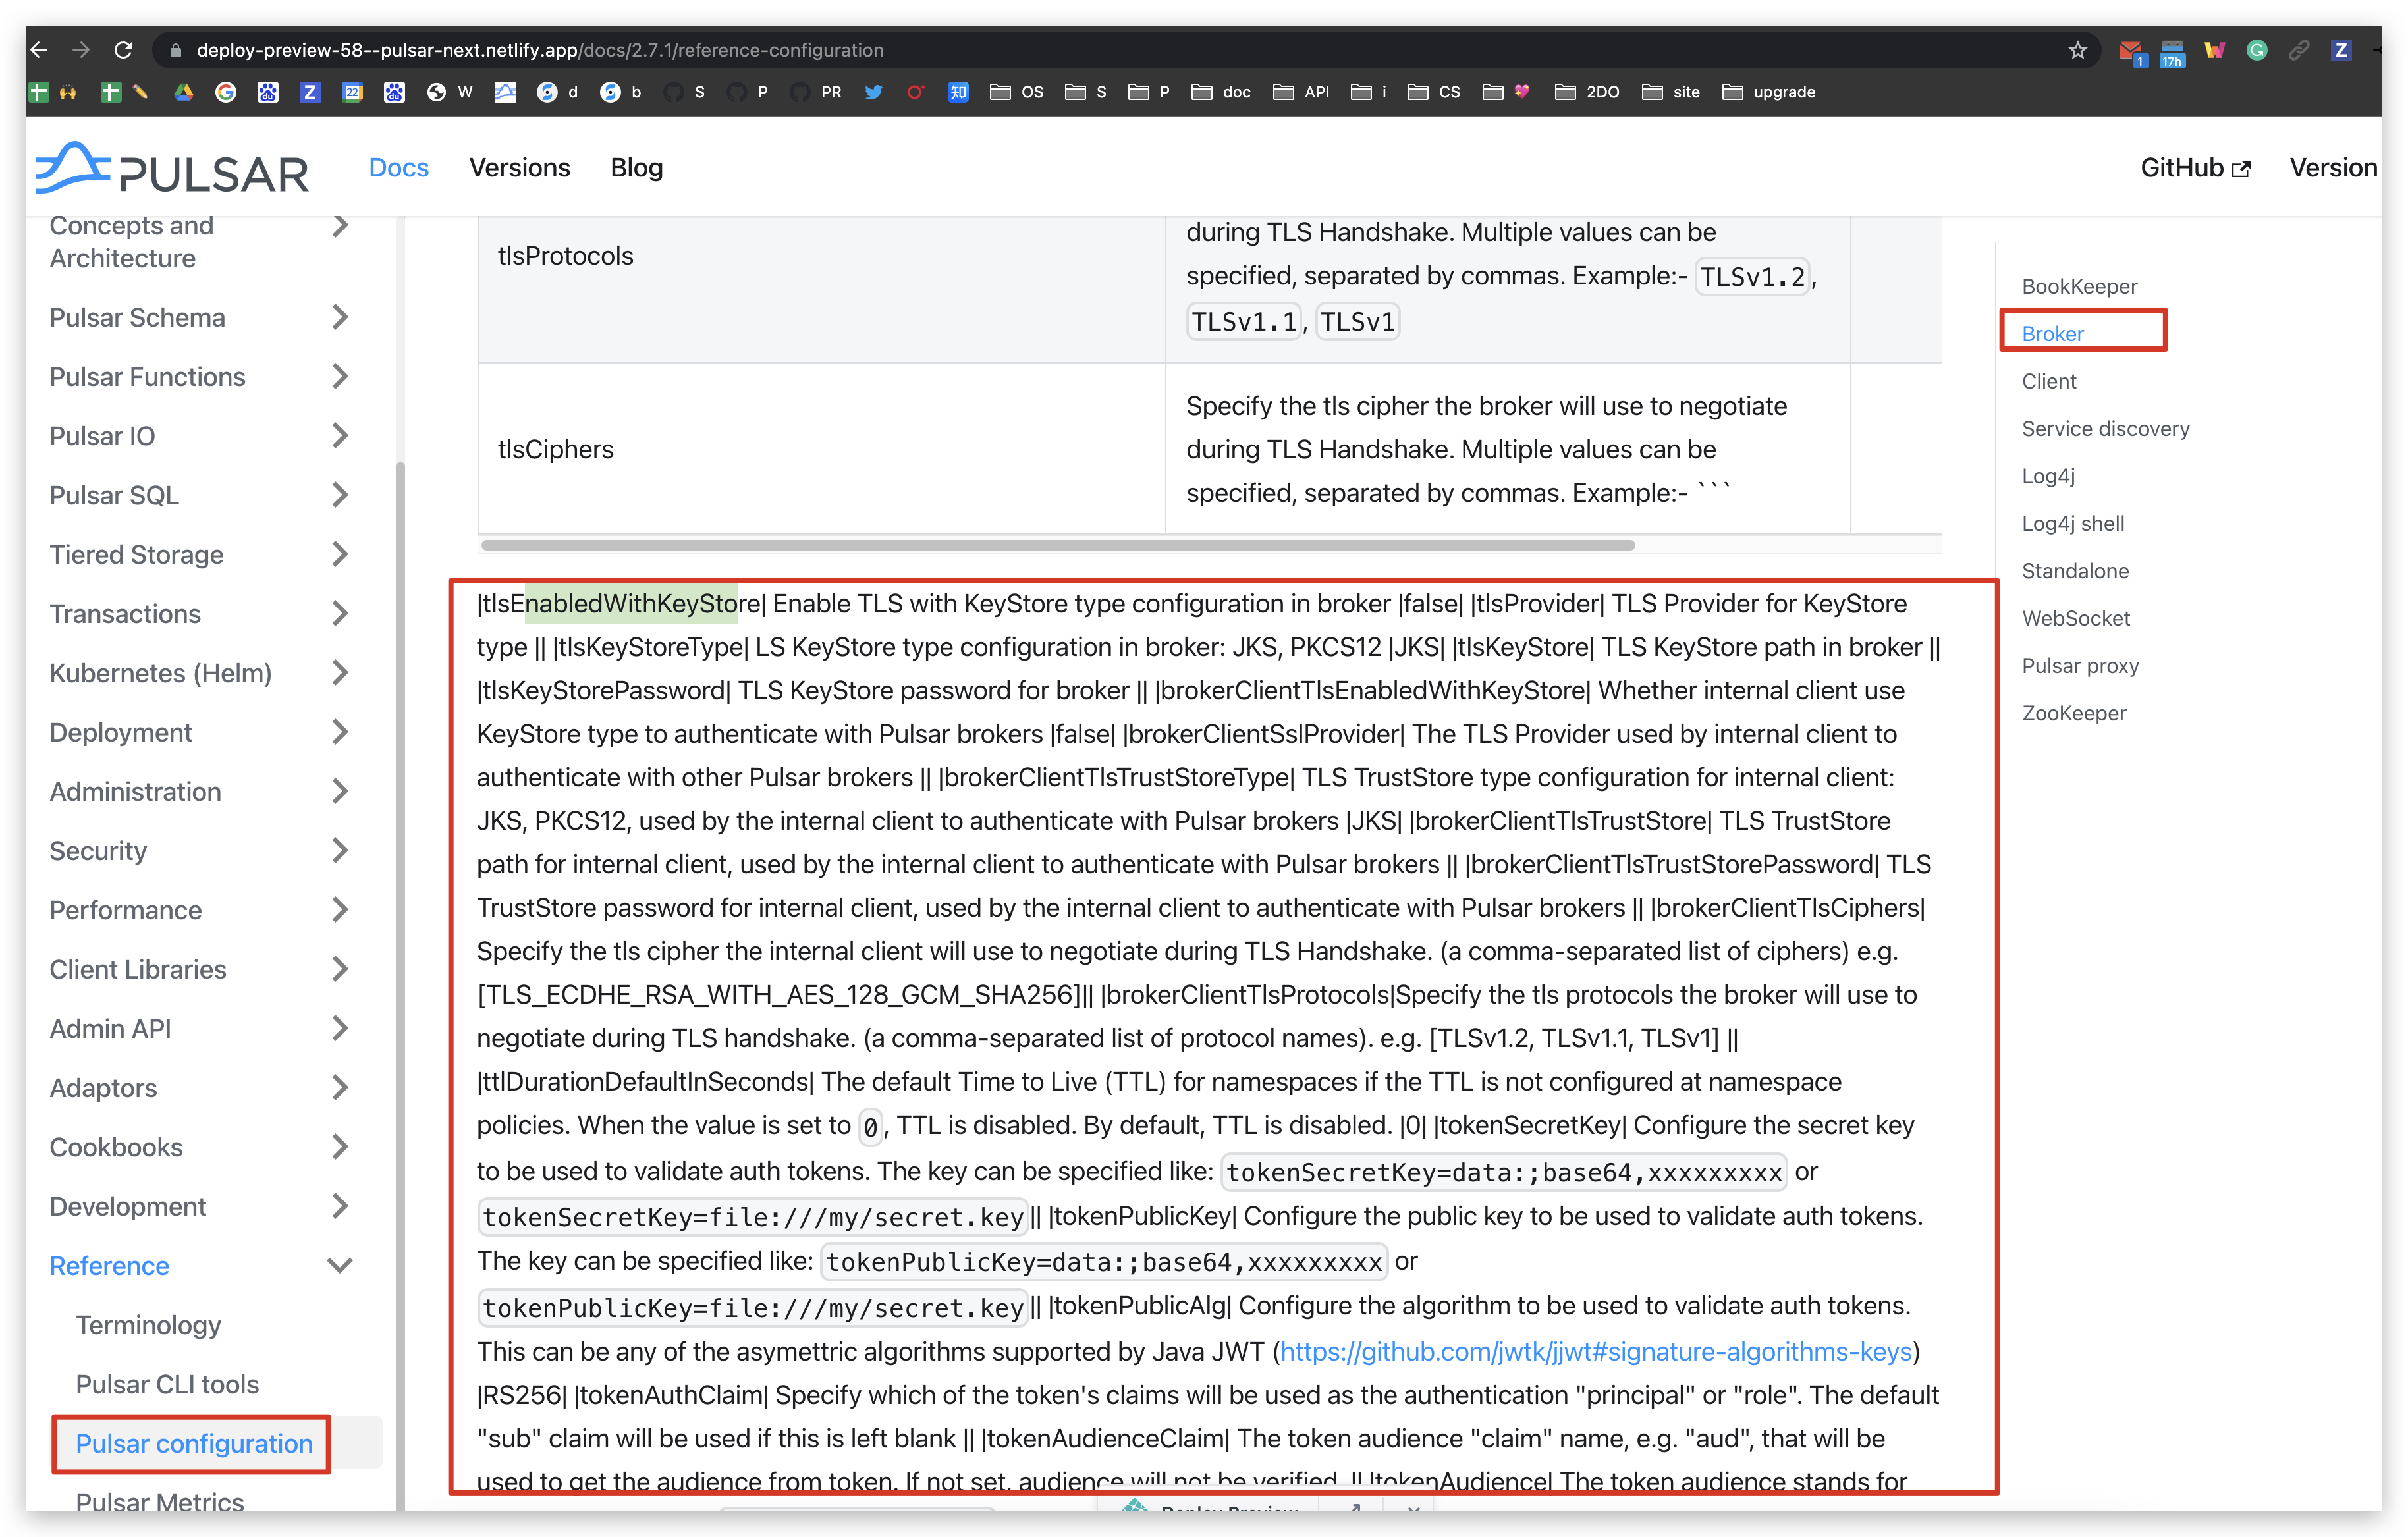Expand the Kubernetes (Helm) sidebar section
2408x1537 pixels.
[x=340, y=673]
